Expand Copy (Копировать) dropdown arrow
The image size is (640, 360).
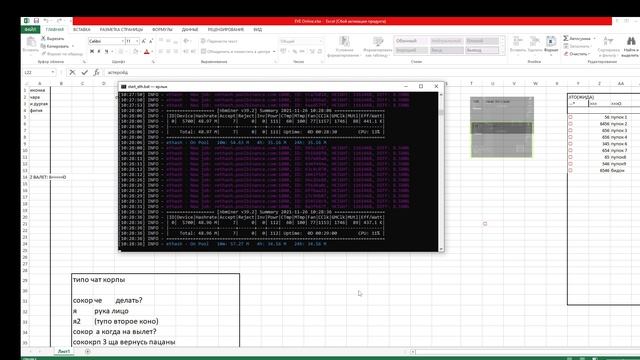73,46
